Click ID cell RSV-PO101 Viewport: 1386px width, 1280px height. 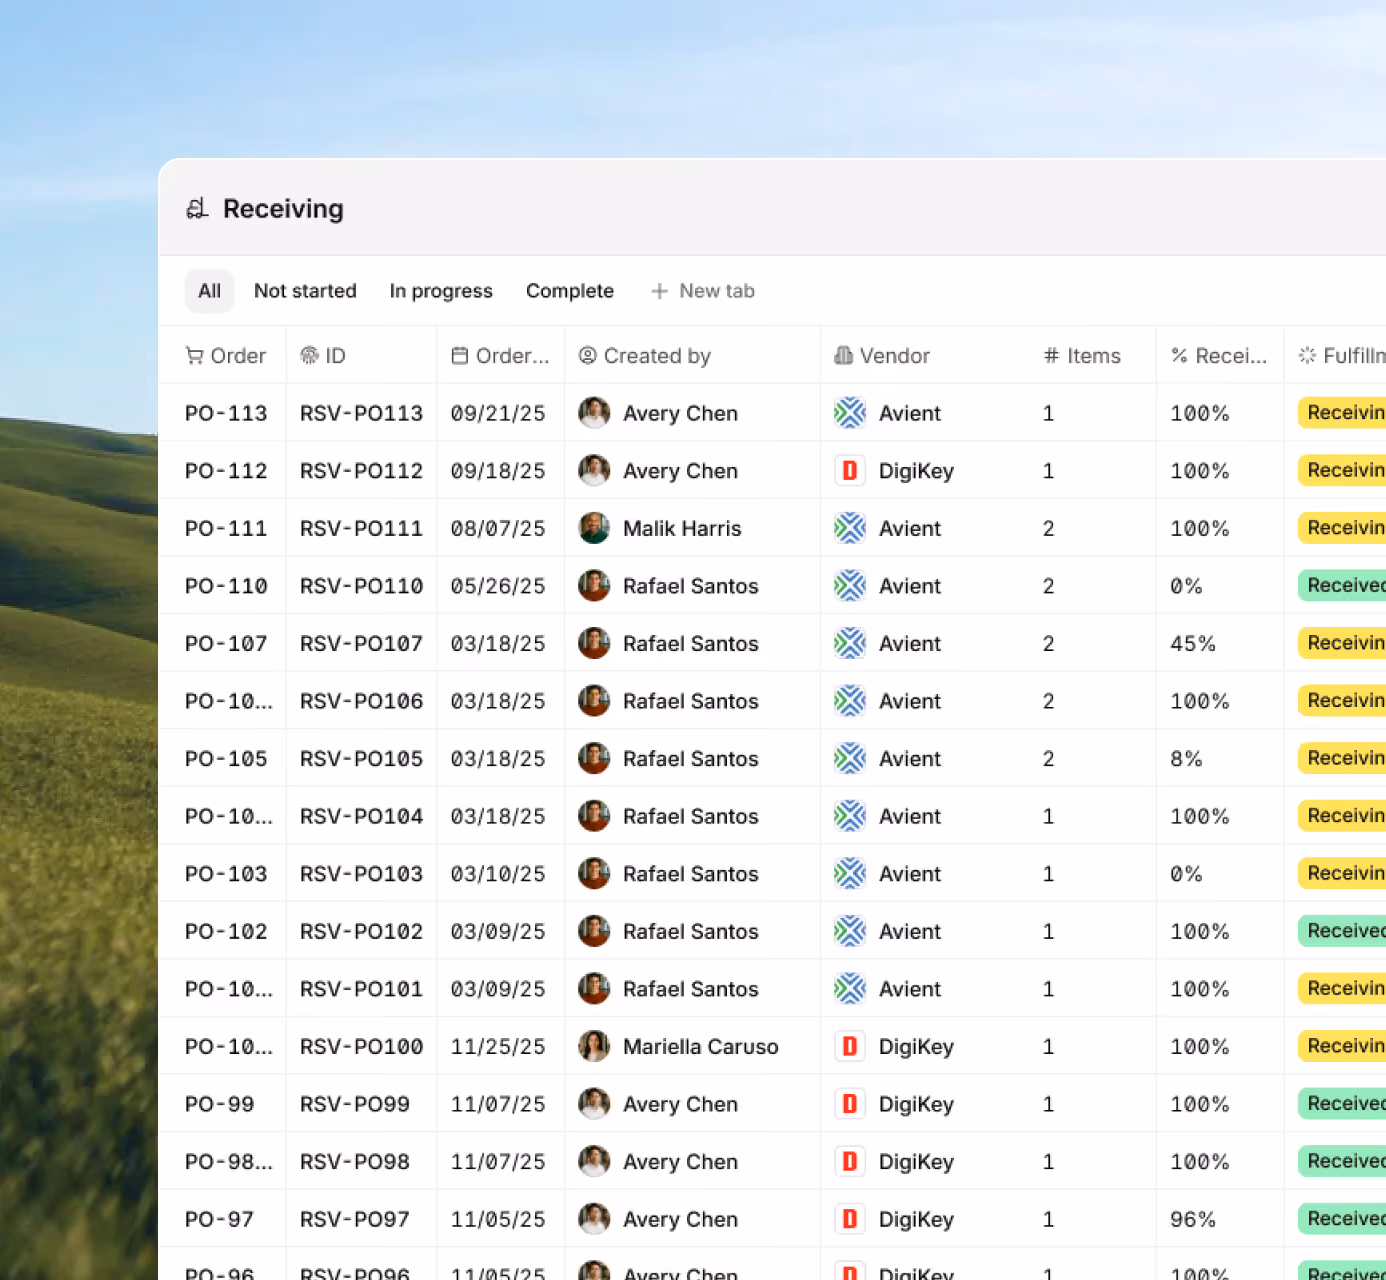tap(361, 989)
